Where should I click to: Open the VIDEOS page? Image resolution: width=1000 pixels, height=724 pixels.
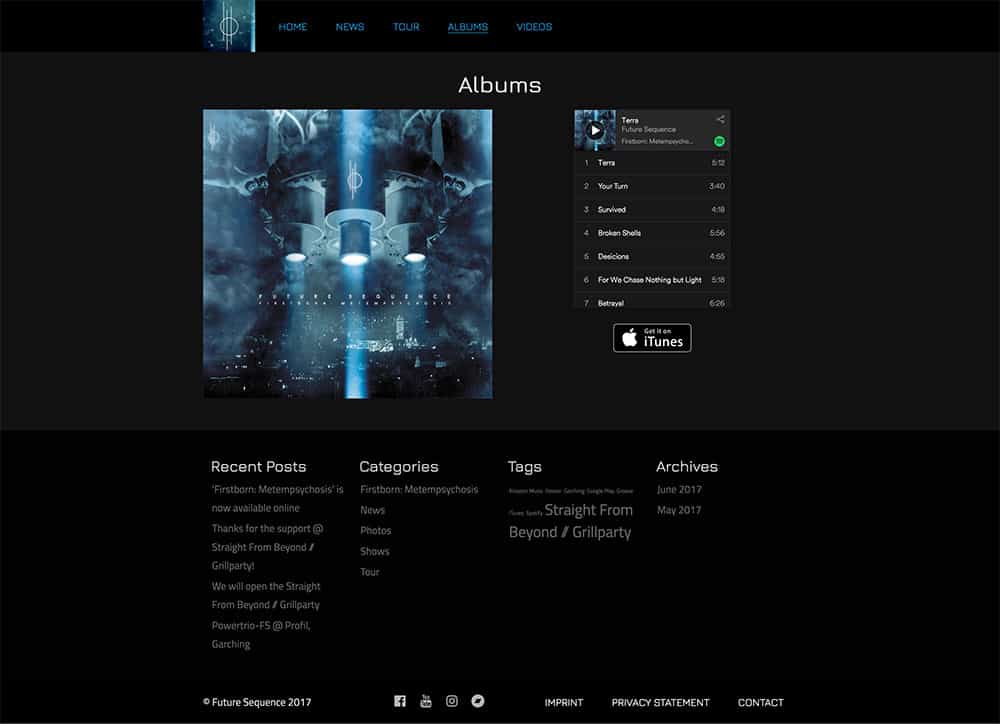(x=534, y=27)
